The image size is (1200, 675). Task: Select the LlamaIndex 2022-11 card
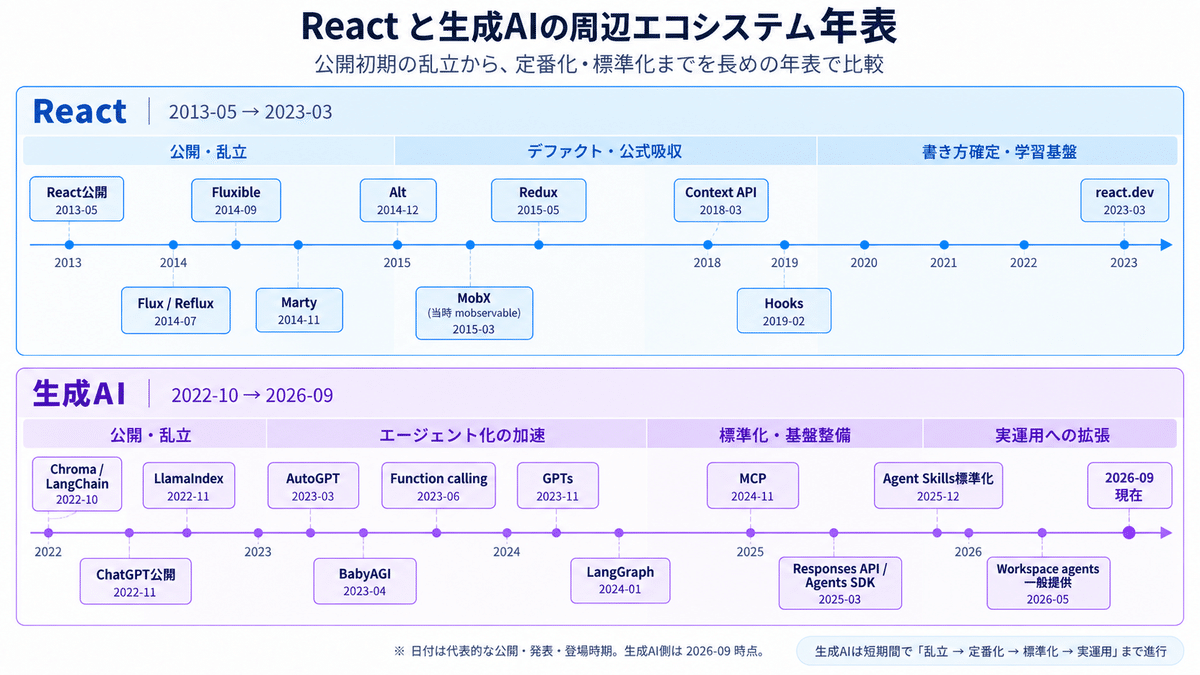[x=187, y=487]
